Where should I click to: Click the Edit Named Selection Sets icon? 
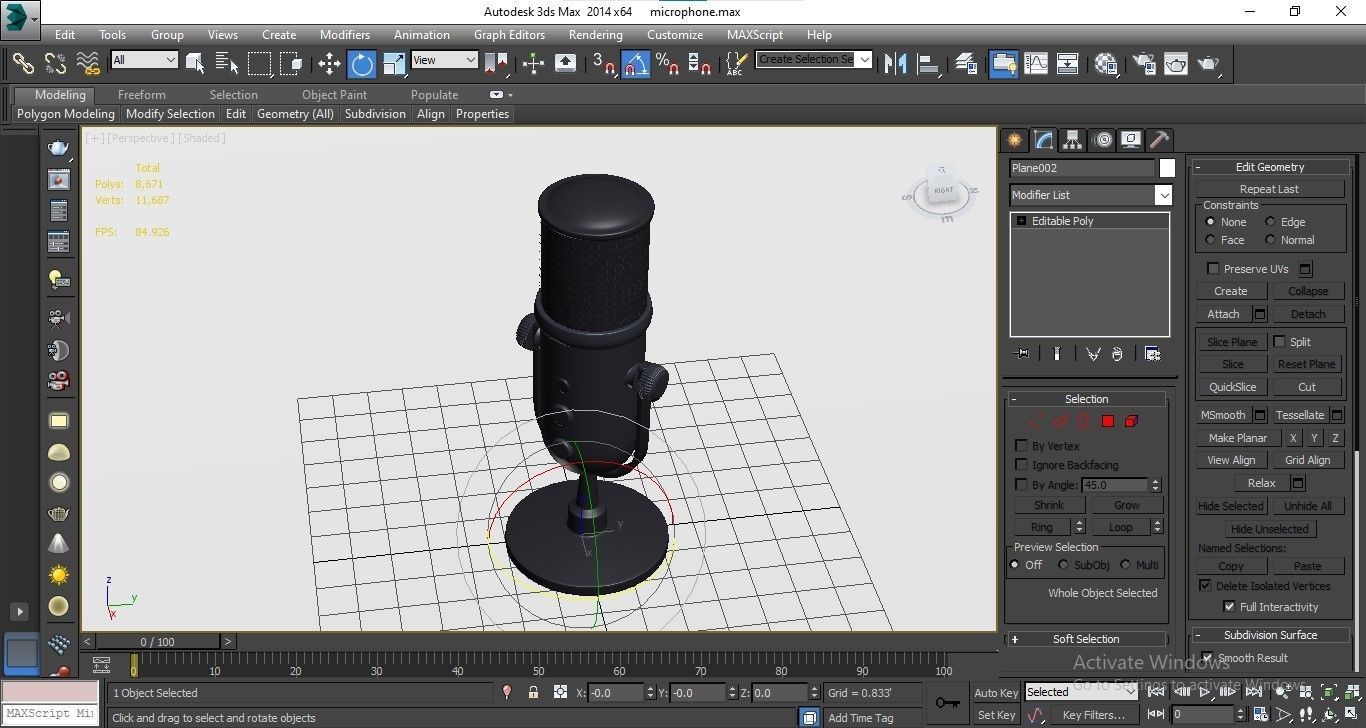pyautogui.click(x=735, y=63)
